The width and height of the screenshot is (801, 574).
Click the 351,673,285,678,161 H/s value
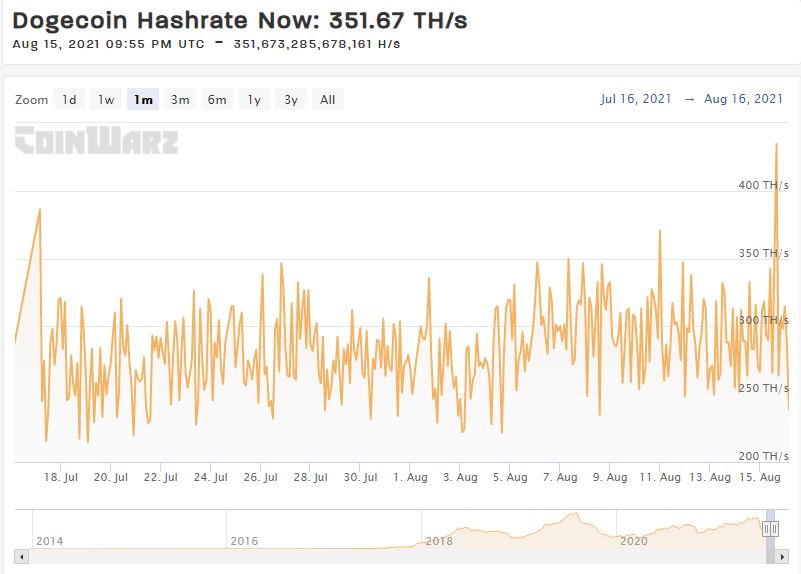(317, 44)
